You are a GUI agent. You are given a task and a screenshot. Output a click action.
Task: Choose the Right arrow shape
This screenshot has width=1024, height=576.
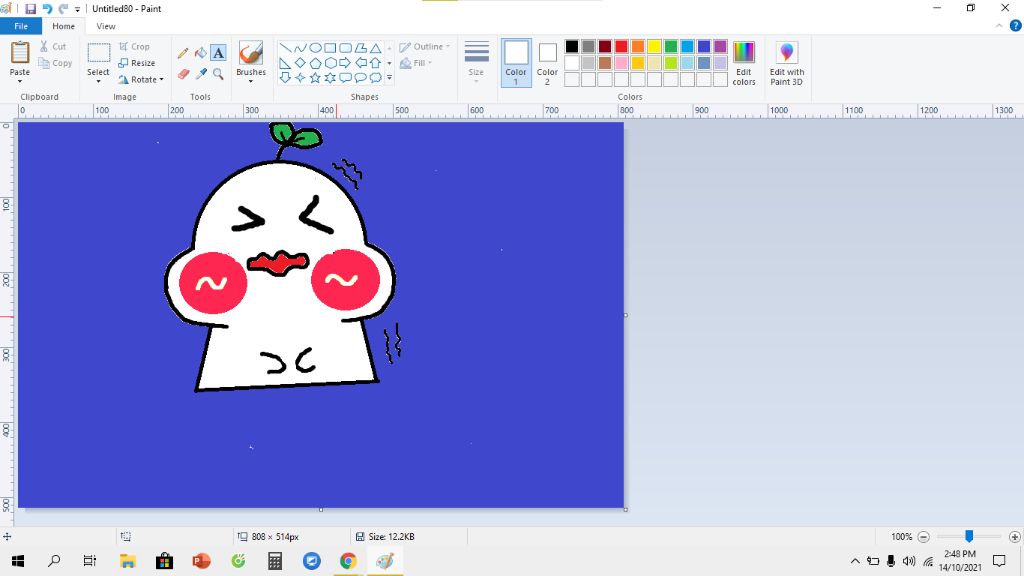coord(345,63)
